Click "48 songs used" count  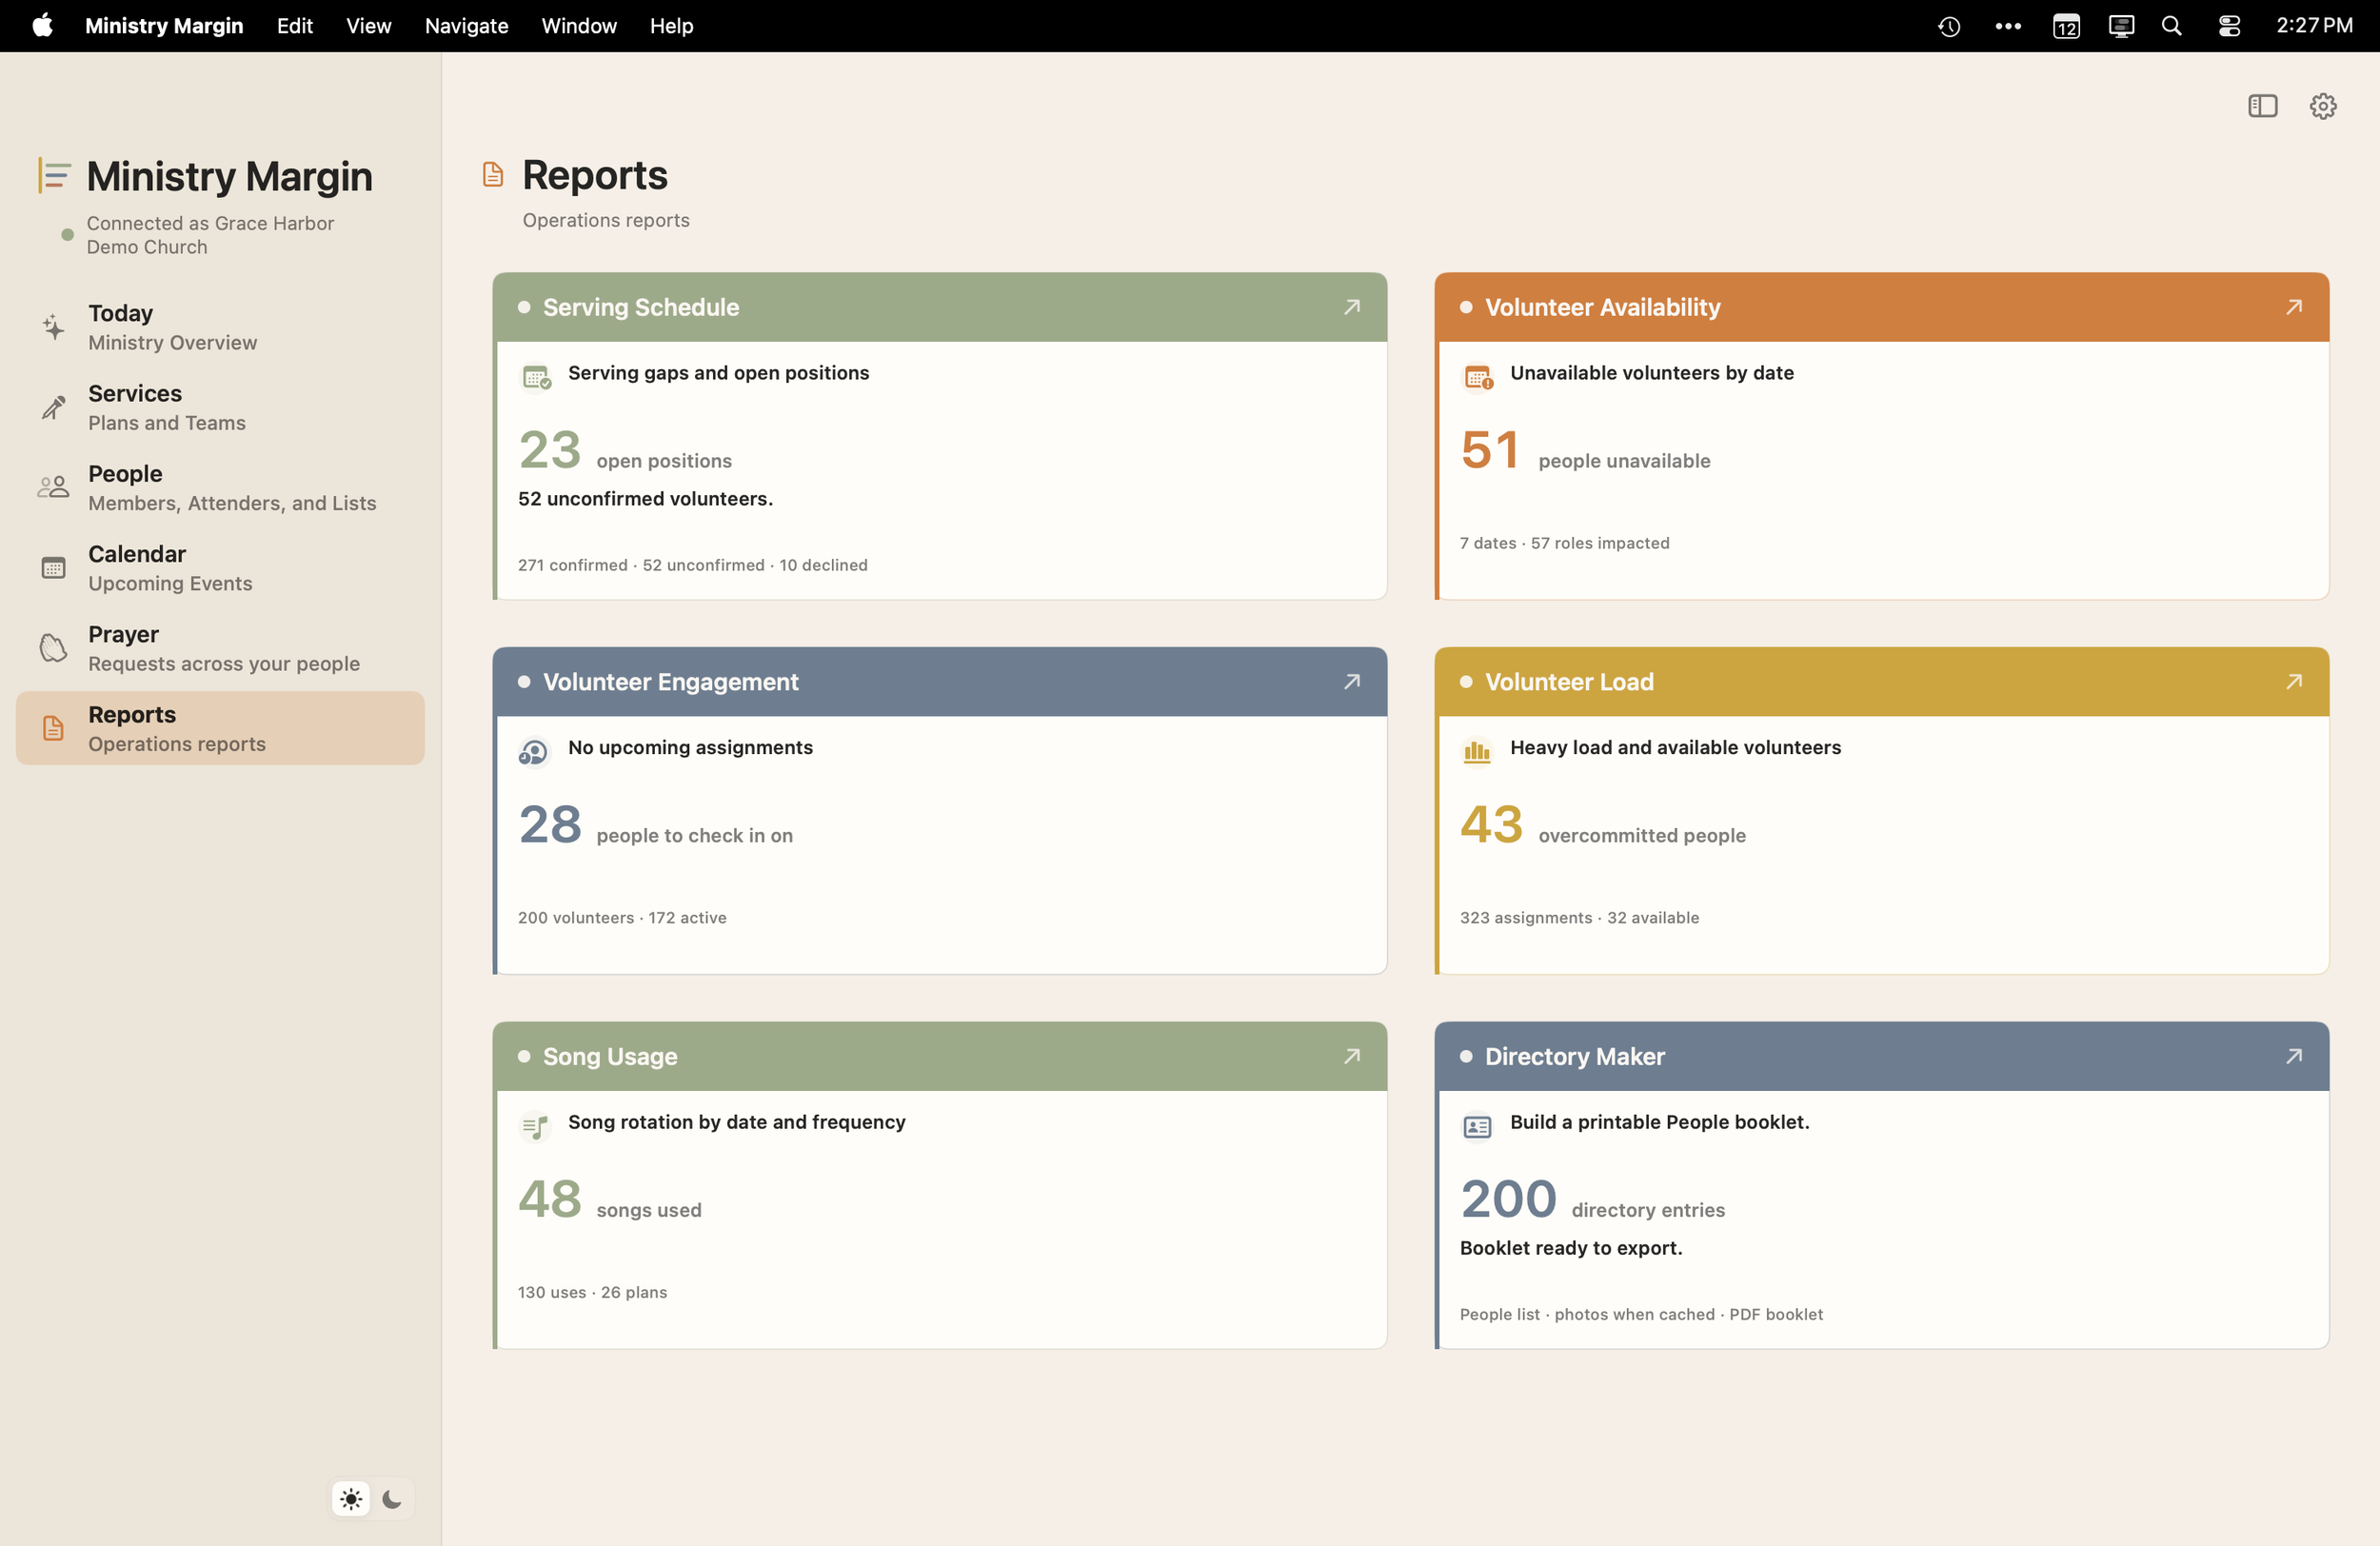tap(610, 1199)
